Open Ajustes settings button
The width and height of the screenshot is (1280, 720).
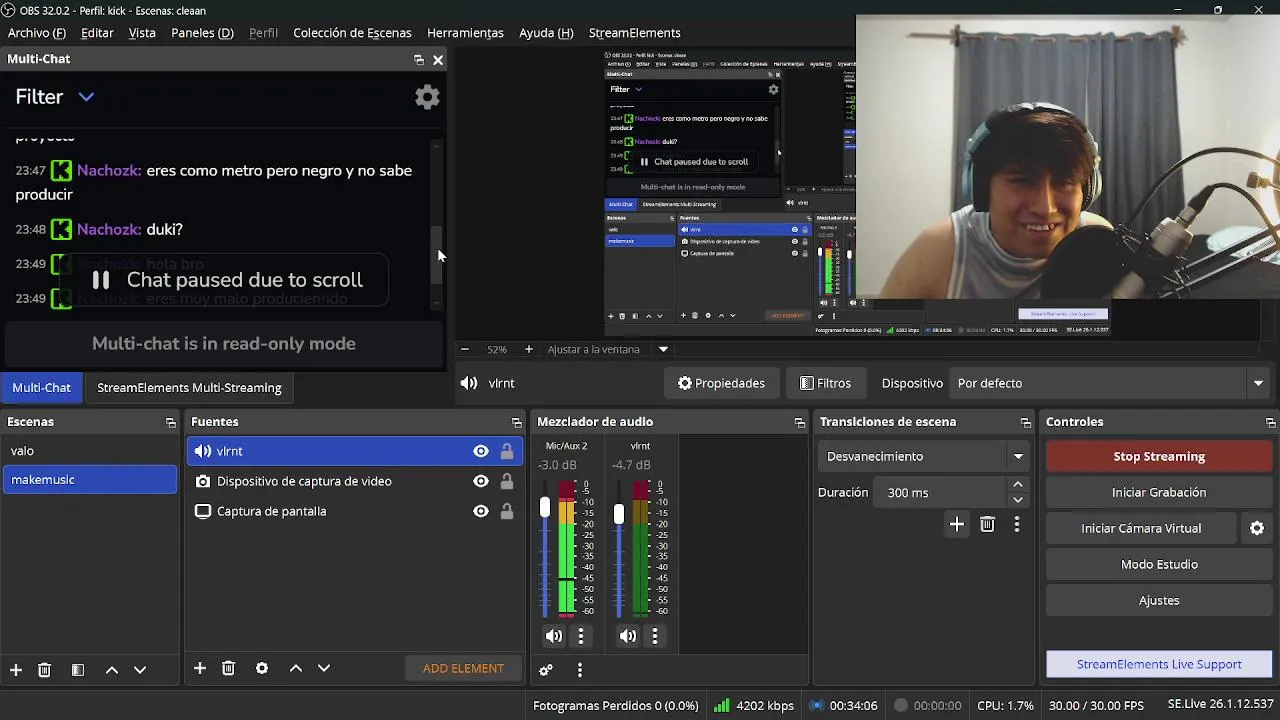coord(1159,600)
